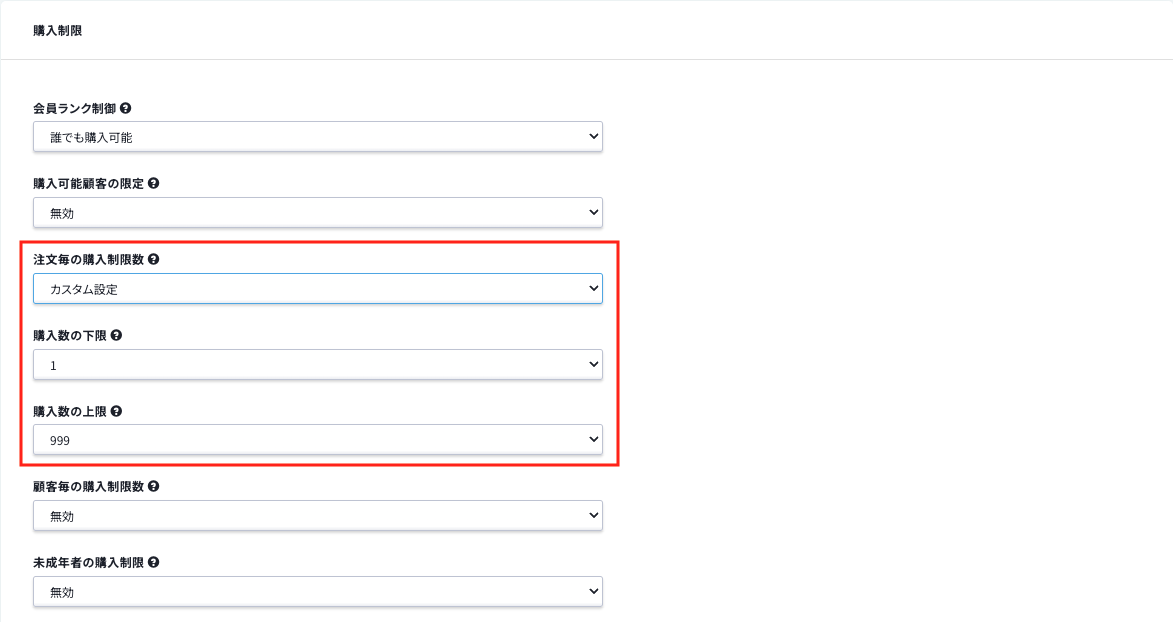Screen dimensions: 1173x622
Task: Expand the 顧客毎の購入制限数 dropdown
Action: pos(318,516)
